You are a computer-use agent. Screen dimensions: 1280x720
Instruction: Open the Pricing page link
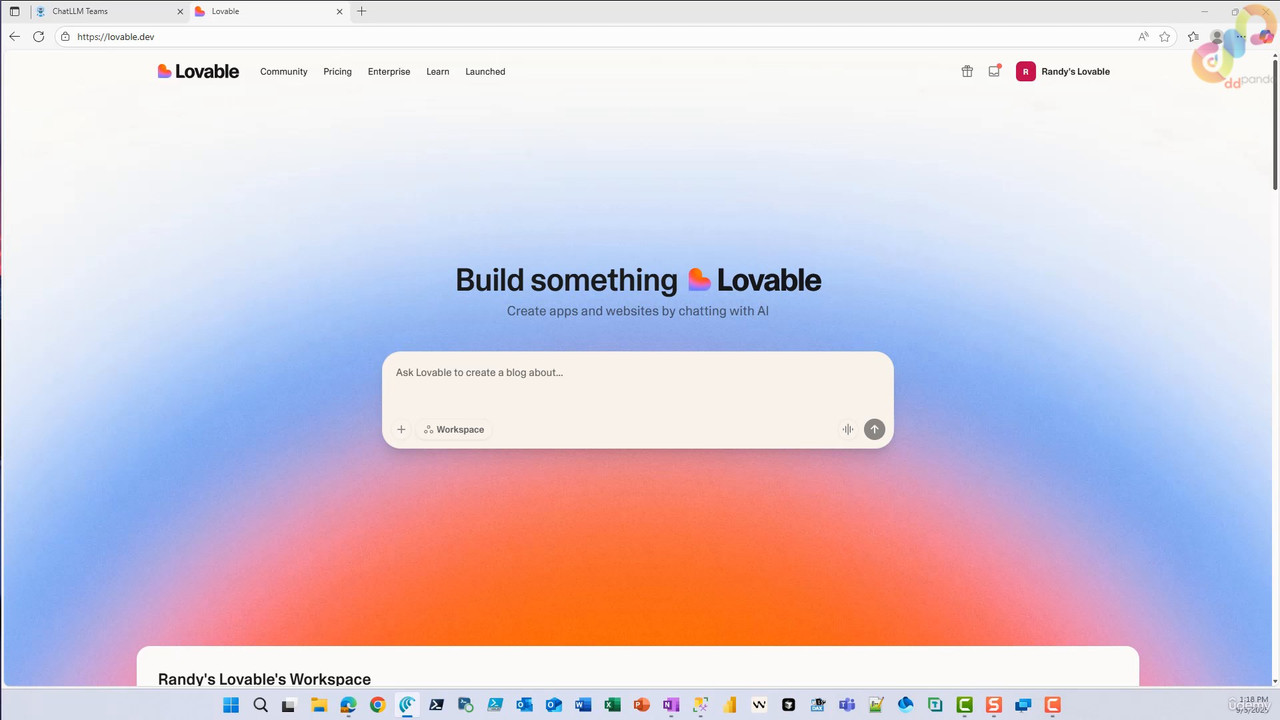337,72
